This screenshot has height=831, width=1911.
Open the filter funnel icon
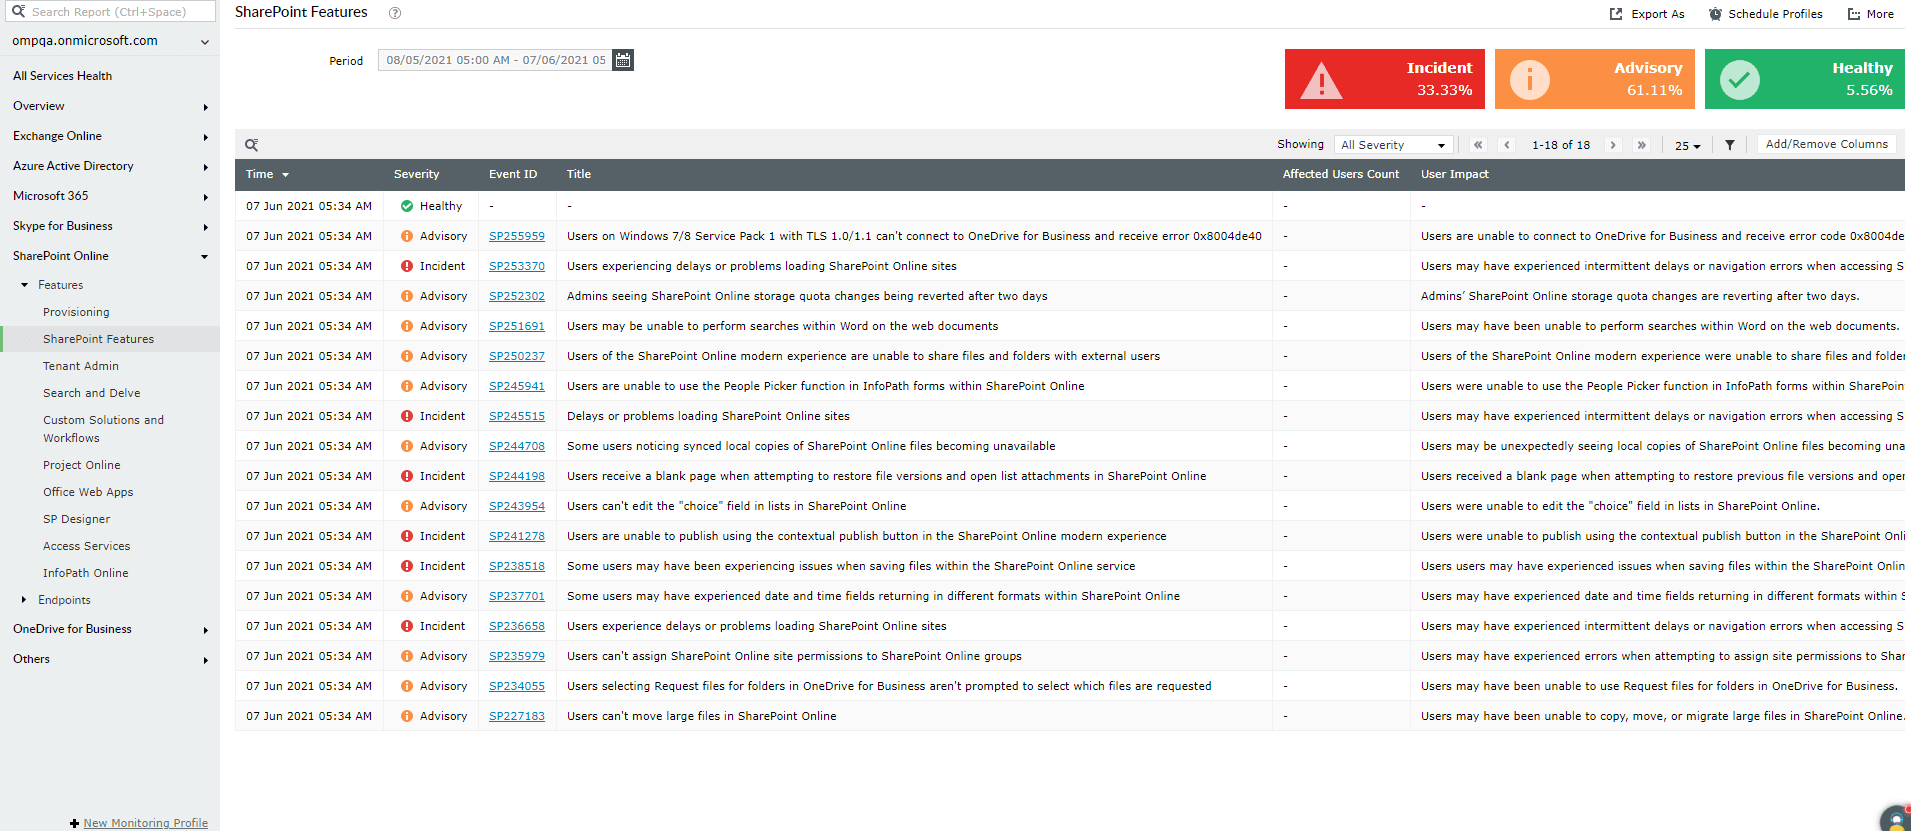[1730, 145]
